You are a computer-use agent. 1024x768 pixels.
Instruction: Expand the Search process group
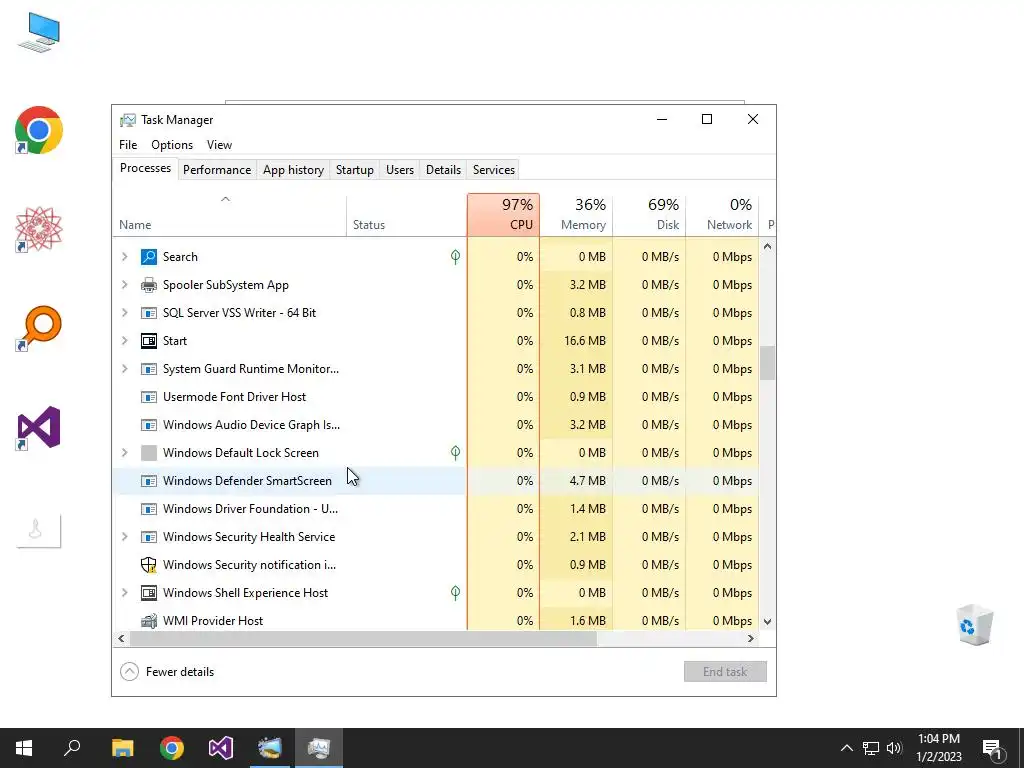(x=125, y=257)
